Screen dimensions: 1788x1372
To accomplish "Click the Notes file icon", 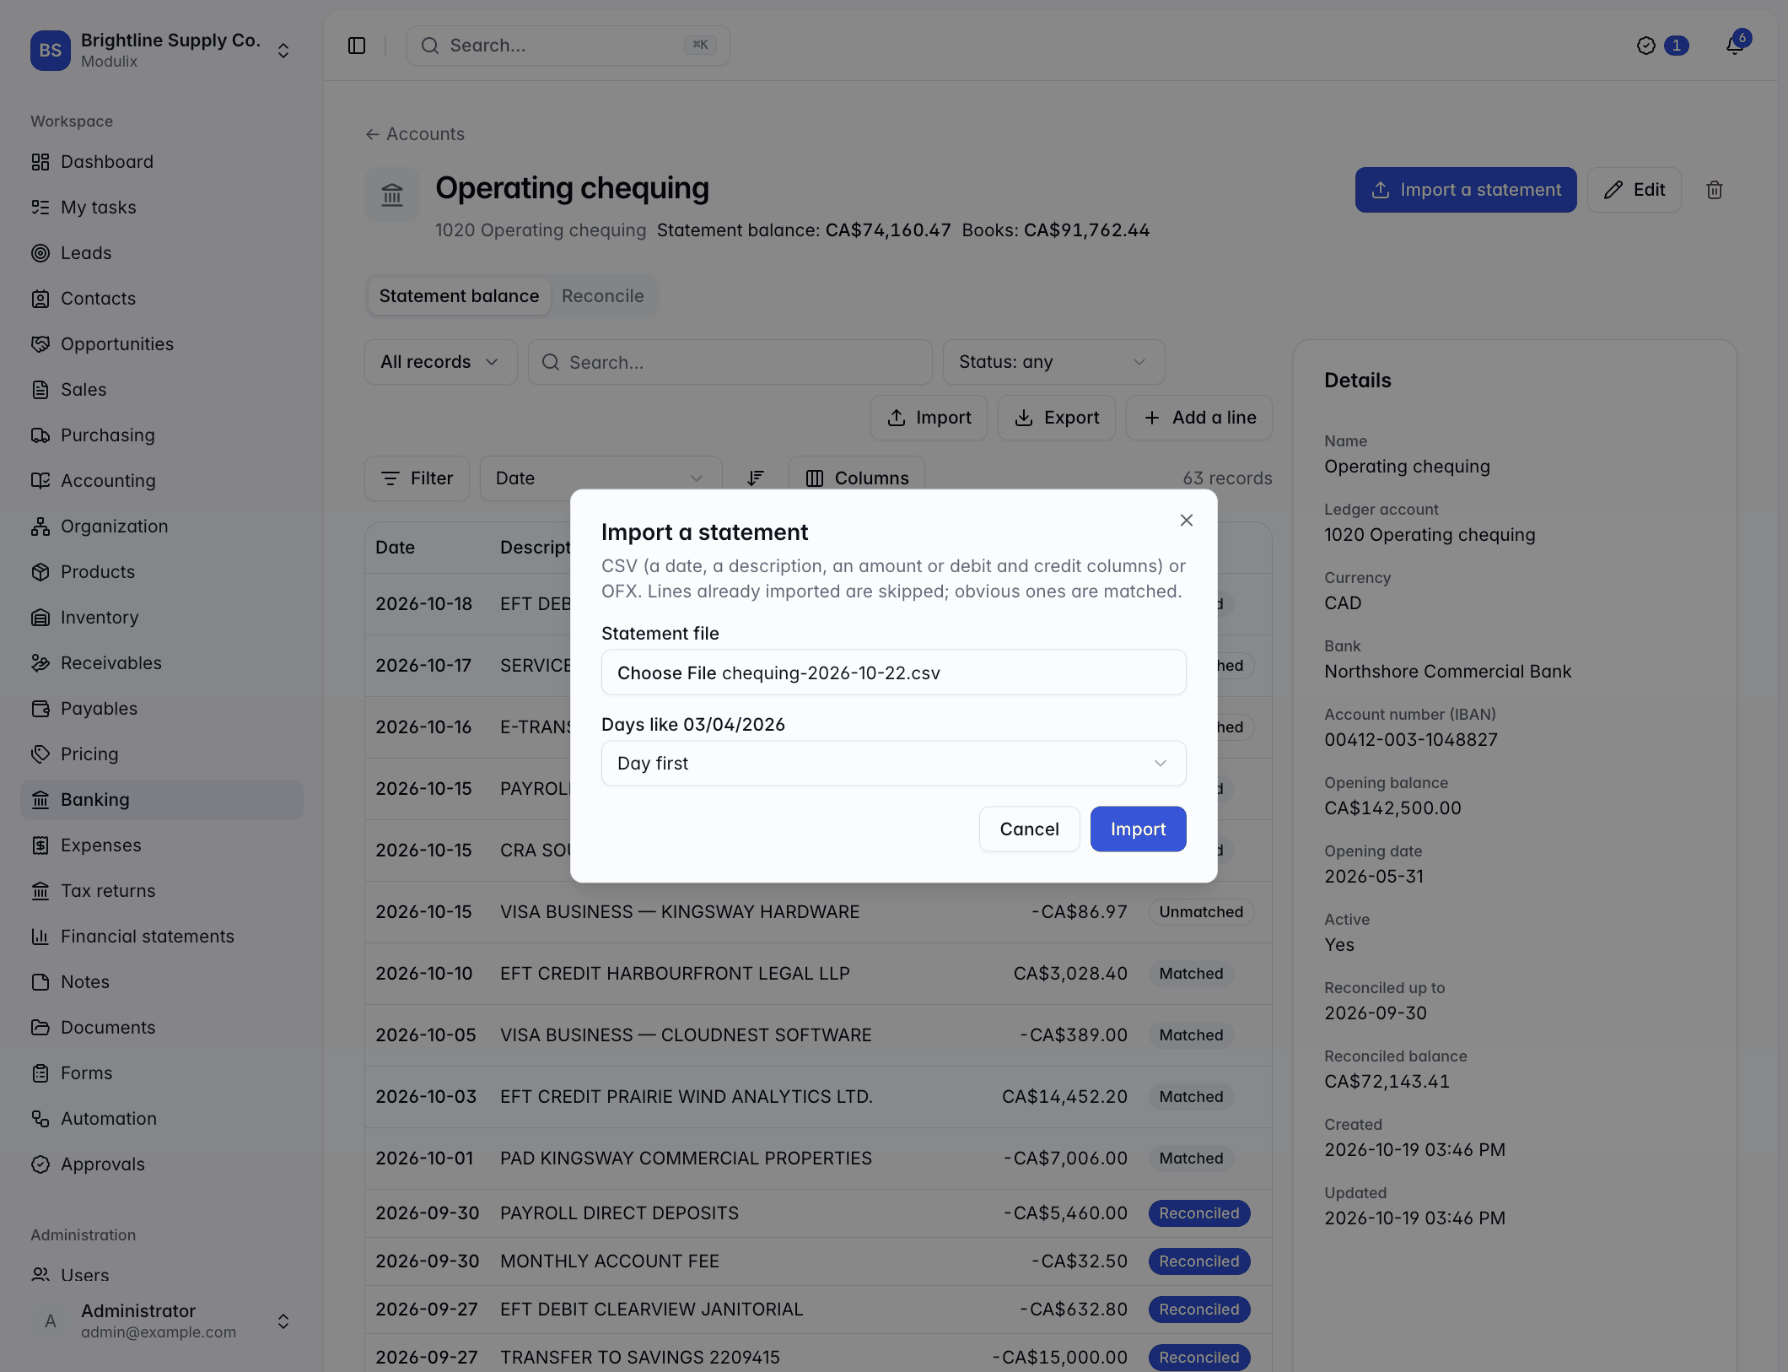I will coord(40,982).
